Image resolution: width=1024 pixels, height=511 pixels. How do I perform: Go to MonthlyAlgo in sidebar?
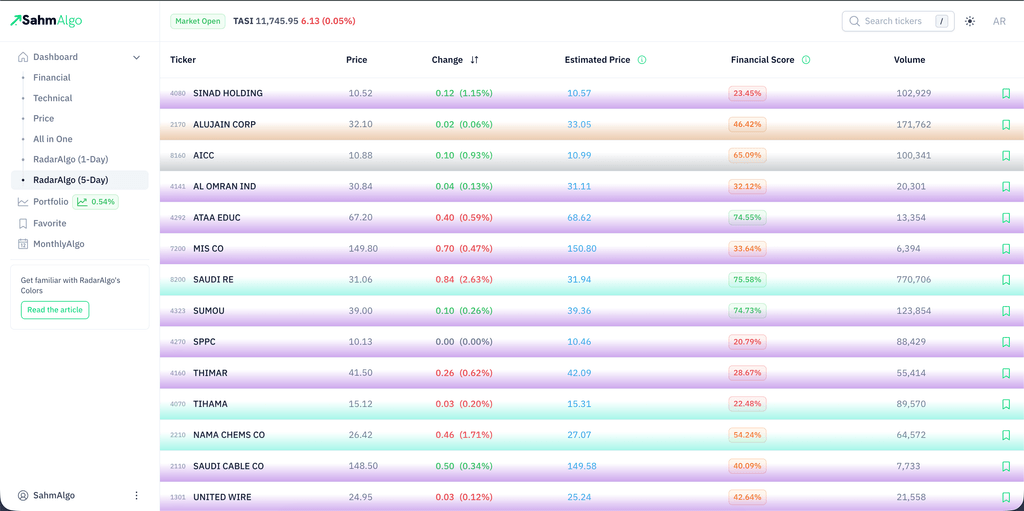[58, 244]
